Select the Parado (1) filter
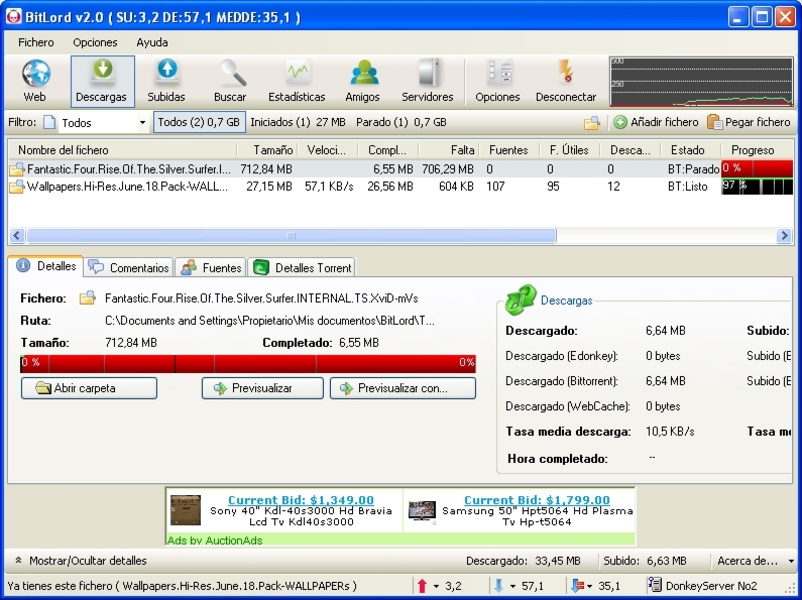802x600 pixels. click(x=401, y=122)
